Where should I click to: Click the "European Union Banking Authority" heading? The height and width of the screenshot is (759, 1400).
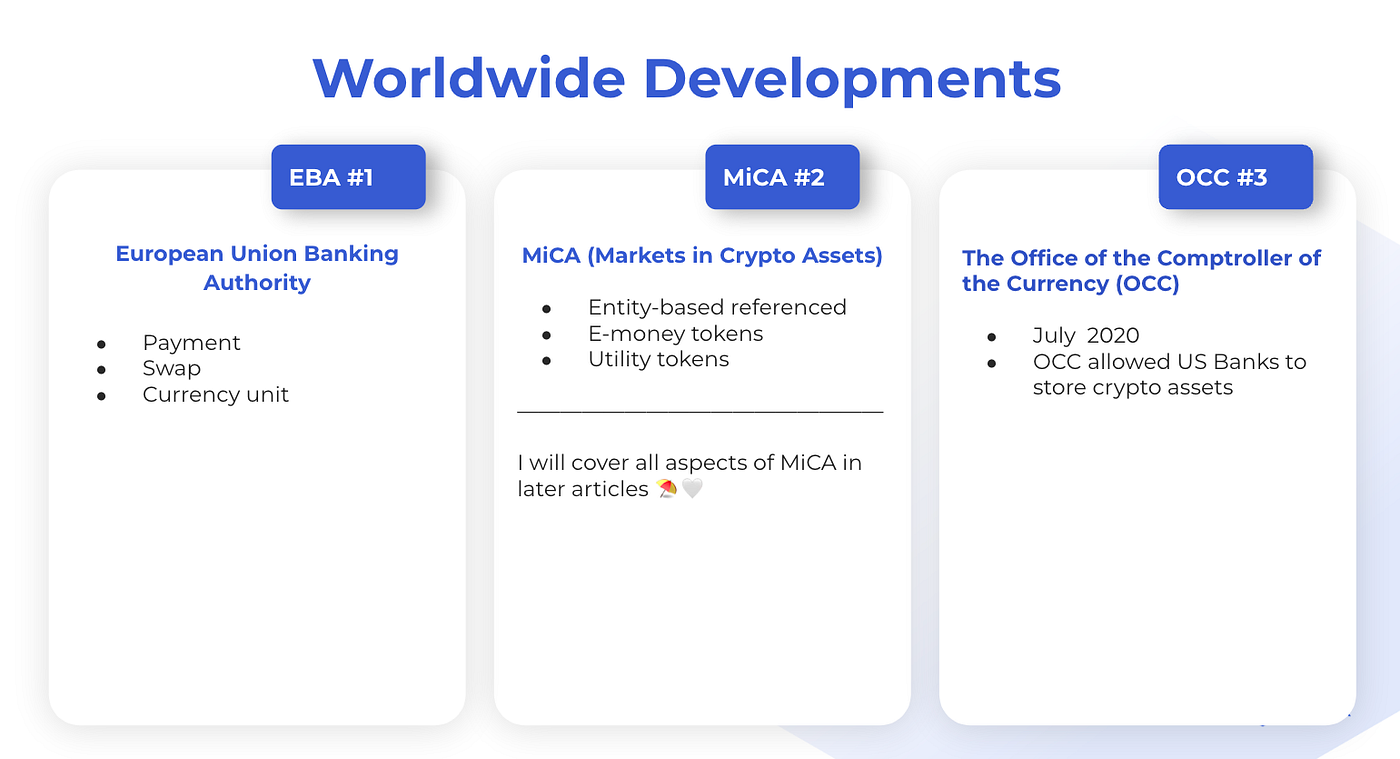coord(257,268)
